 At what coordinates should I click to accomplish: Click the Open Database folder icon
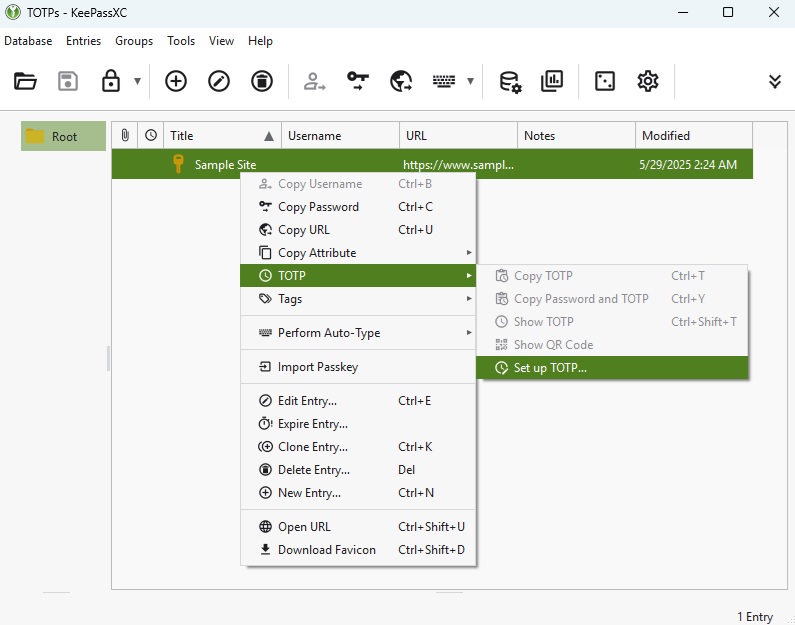(x=25, y=82)
